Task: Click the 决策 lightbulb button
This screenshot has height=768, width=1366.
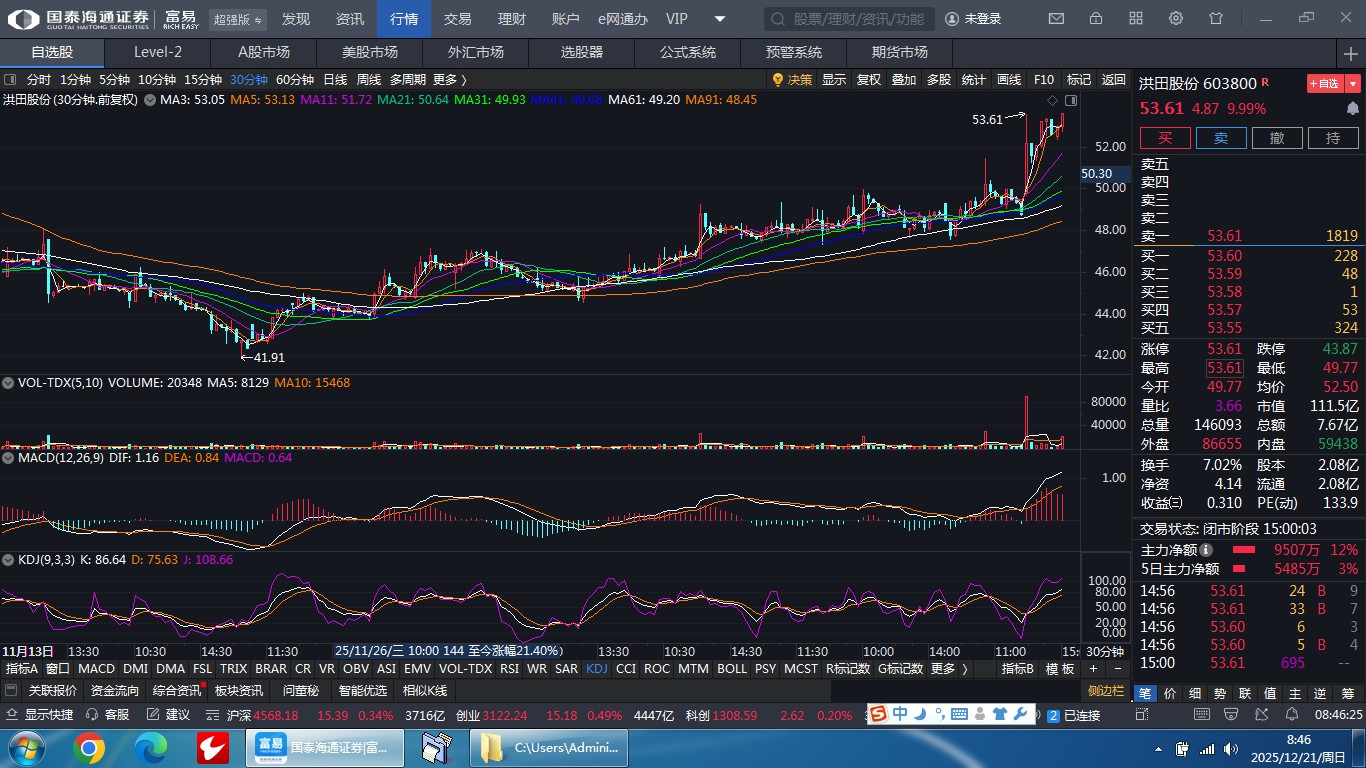Action: tap(792, 80)
